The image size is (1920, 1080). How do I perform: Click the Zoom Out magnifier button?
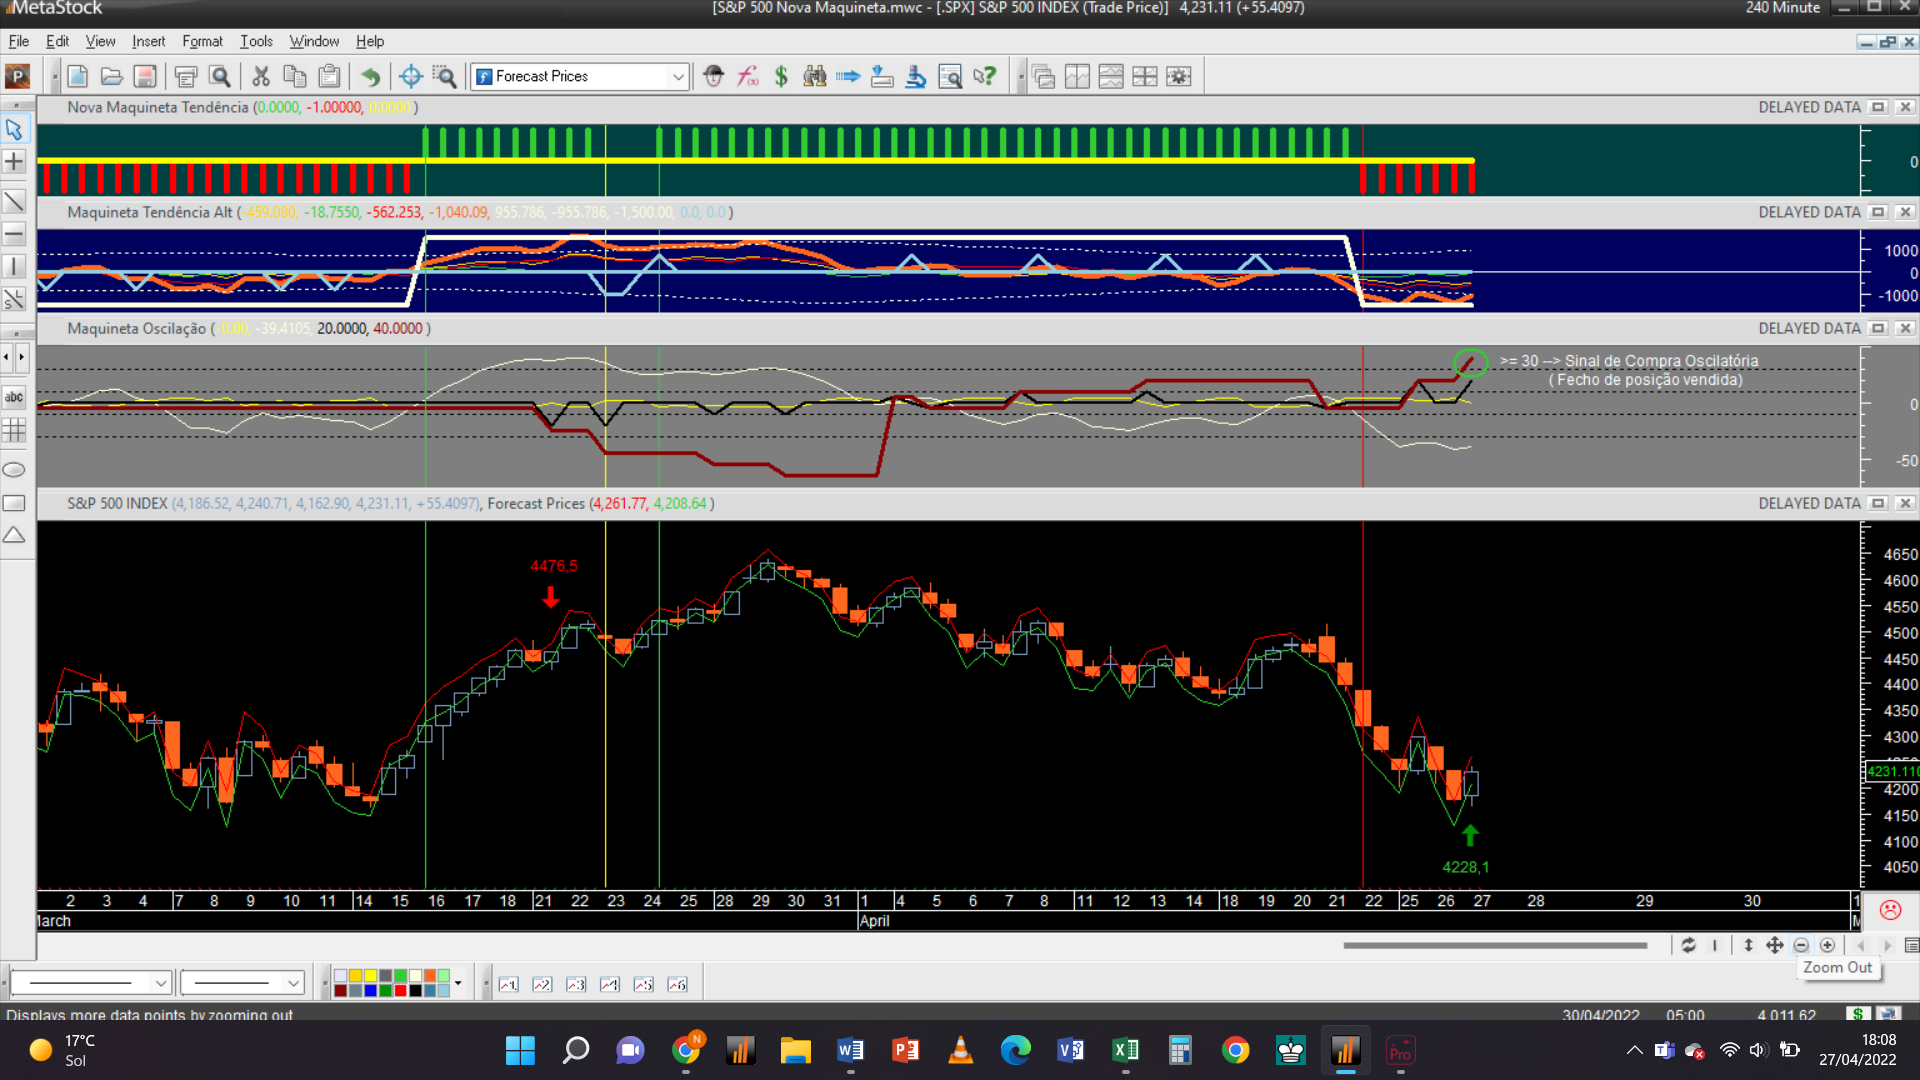[x=1801, y=945]
